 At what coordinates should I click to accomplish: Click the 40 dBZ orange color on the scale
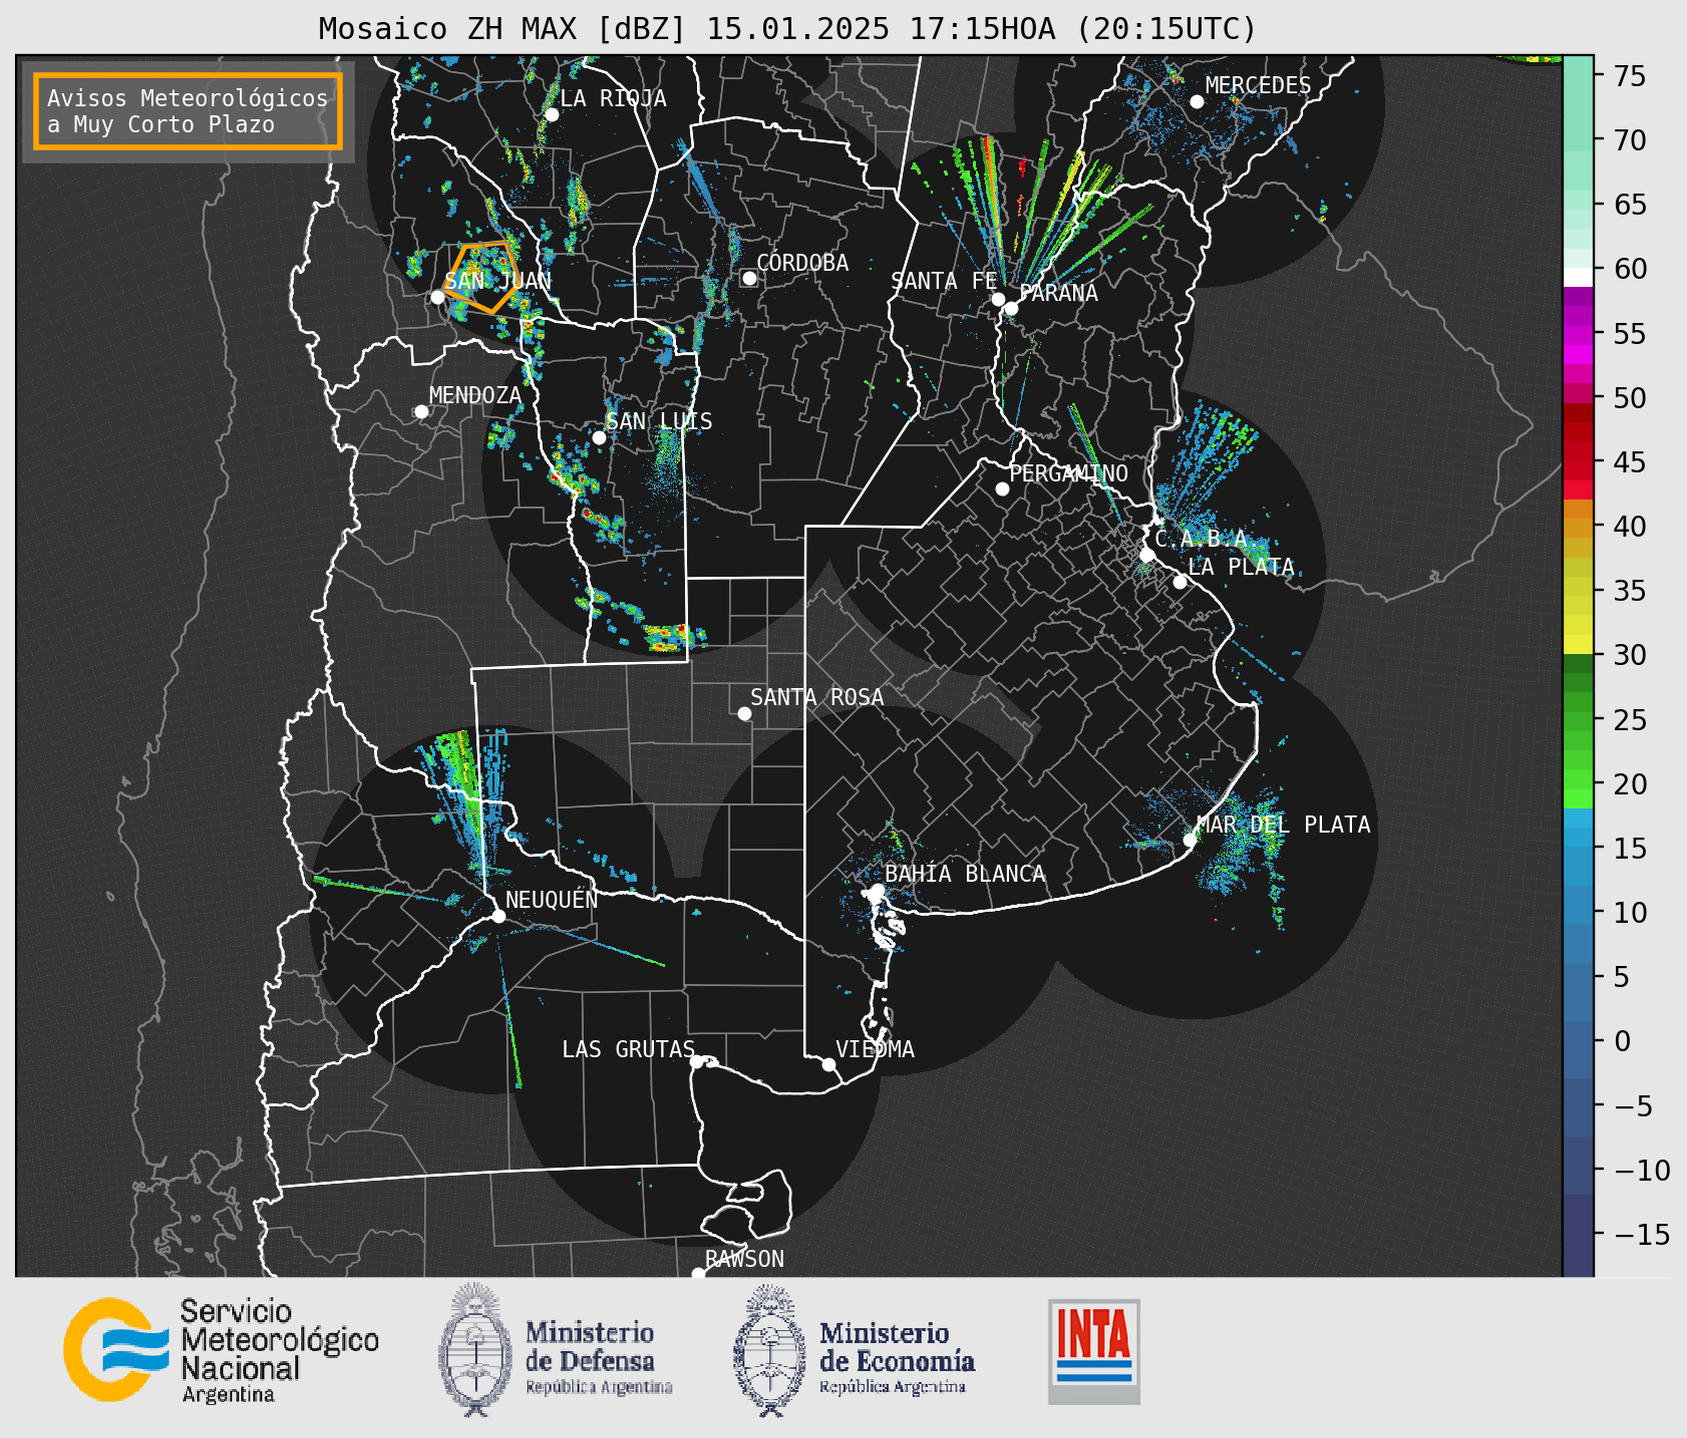pos(1577,526)
